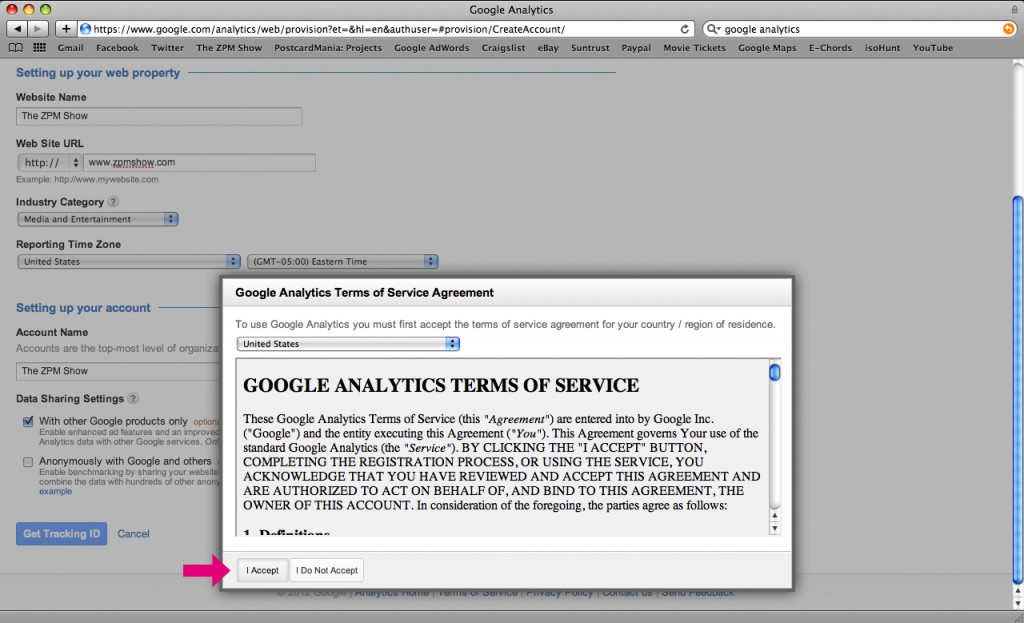Viewport: 1024px width, 623px height.
Task: Open the YouTube bookmark in bookmarks bar
Action: click(932, 47)
